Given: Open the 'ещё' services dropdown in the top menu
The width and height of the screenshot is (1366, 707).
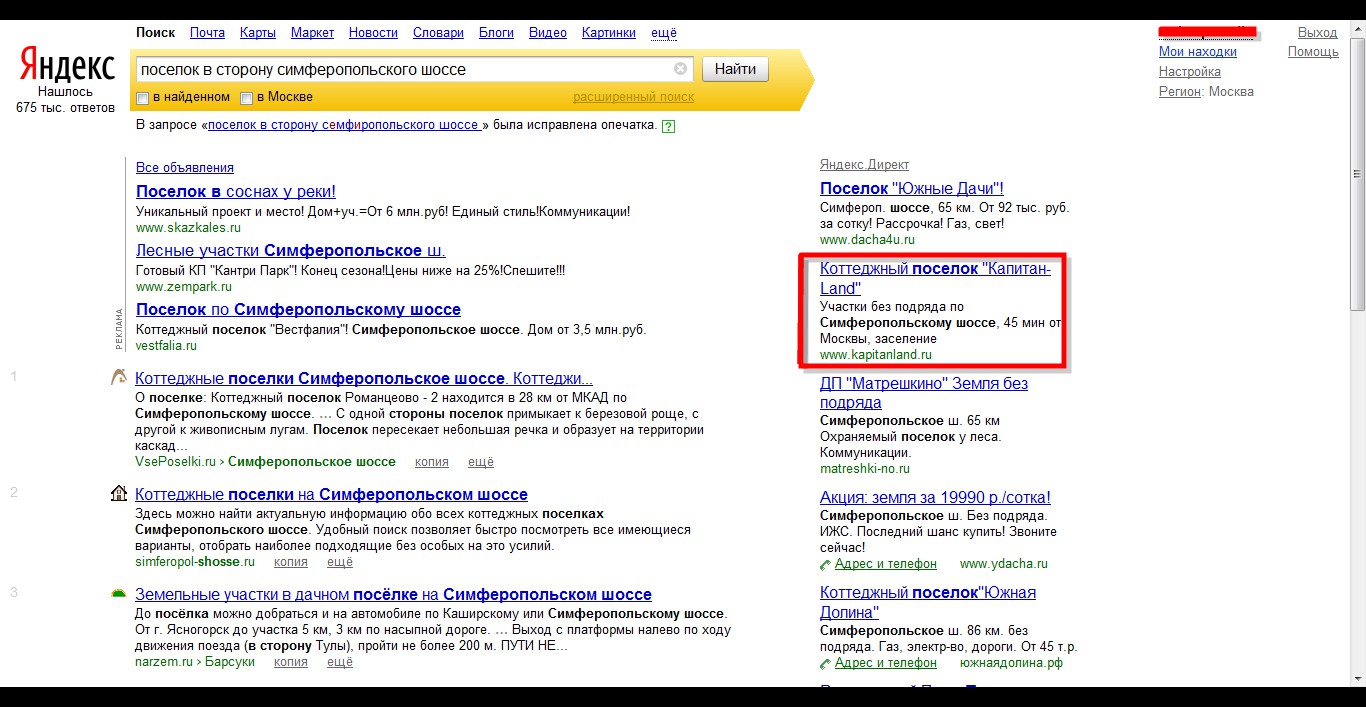Looking at the screenshot, I should (x=664, y=33).
